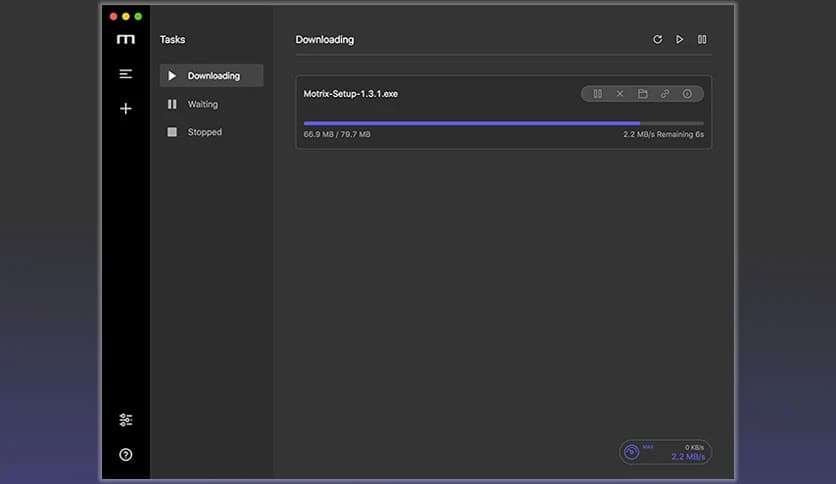Show the downloaded file in its folder
Screen dimensions: 836x484
click(642, 94)
